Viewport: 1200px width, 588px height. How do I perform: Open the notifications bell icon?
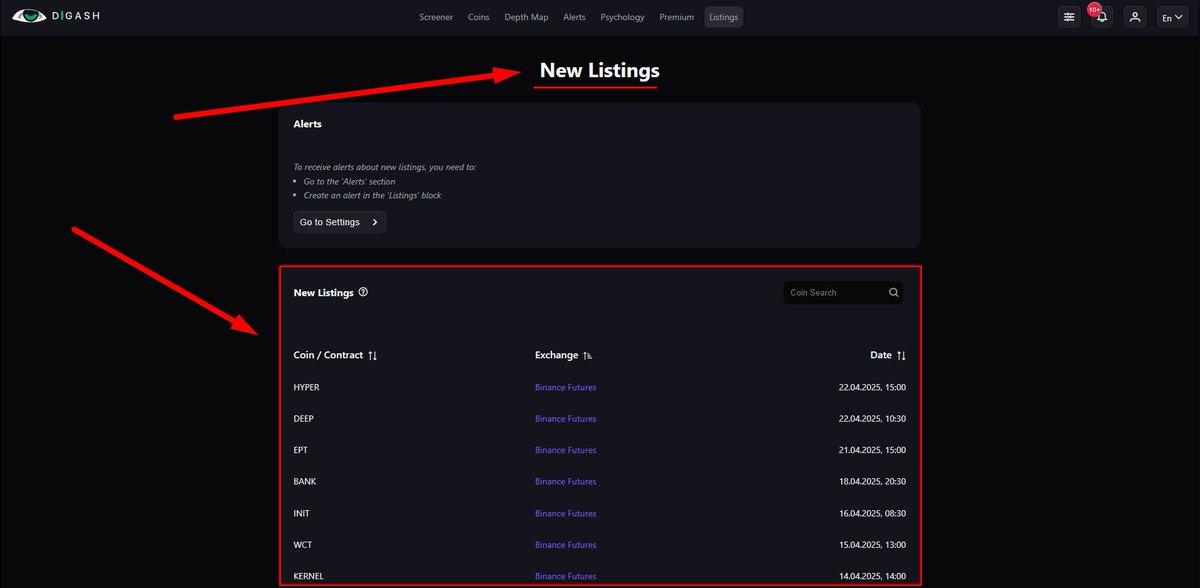[1102, 17]
